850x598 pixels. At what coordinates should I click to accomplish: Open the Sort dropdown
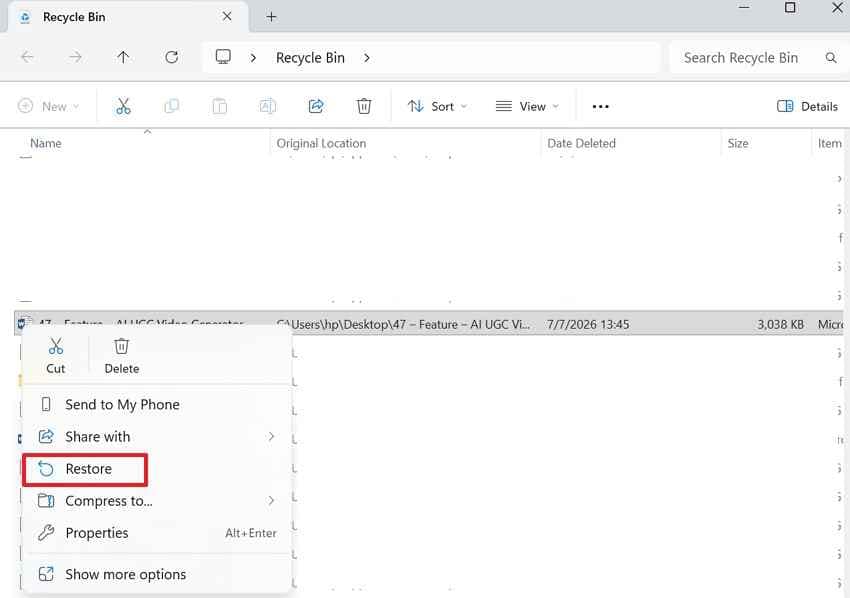pyautogui.click(x=437, y=106)
